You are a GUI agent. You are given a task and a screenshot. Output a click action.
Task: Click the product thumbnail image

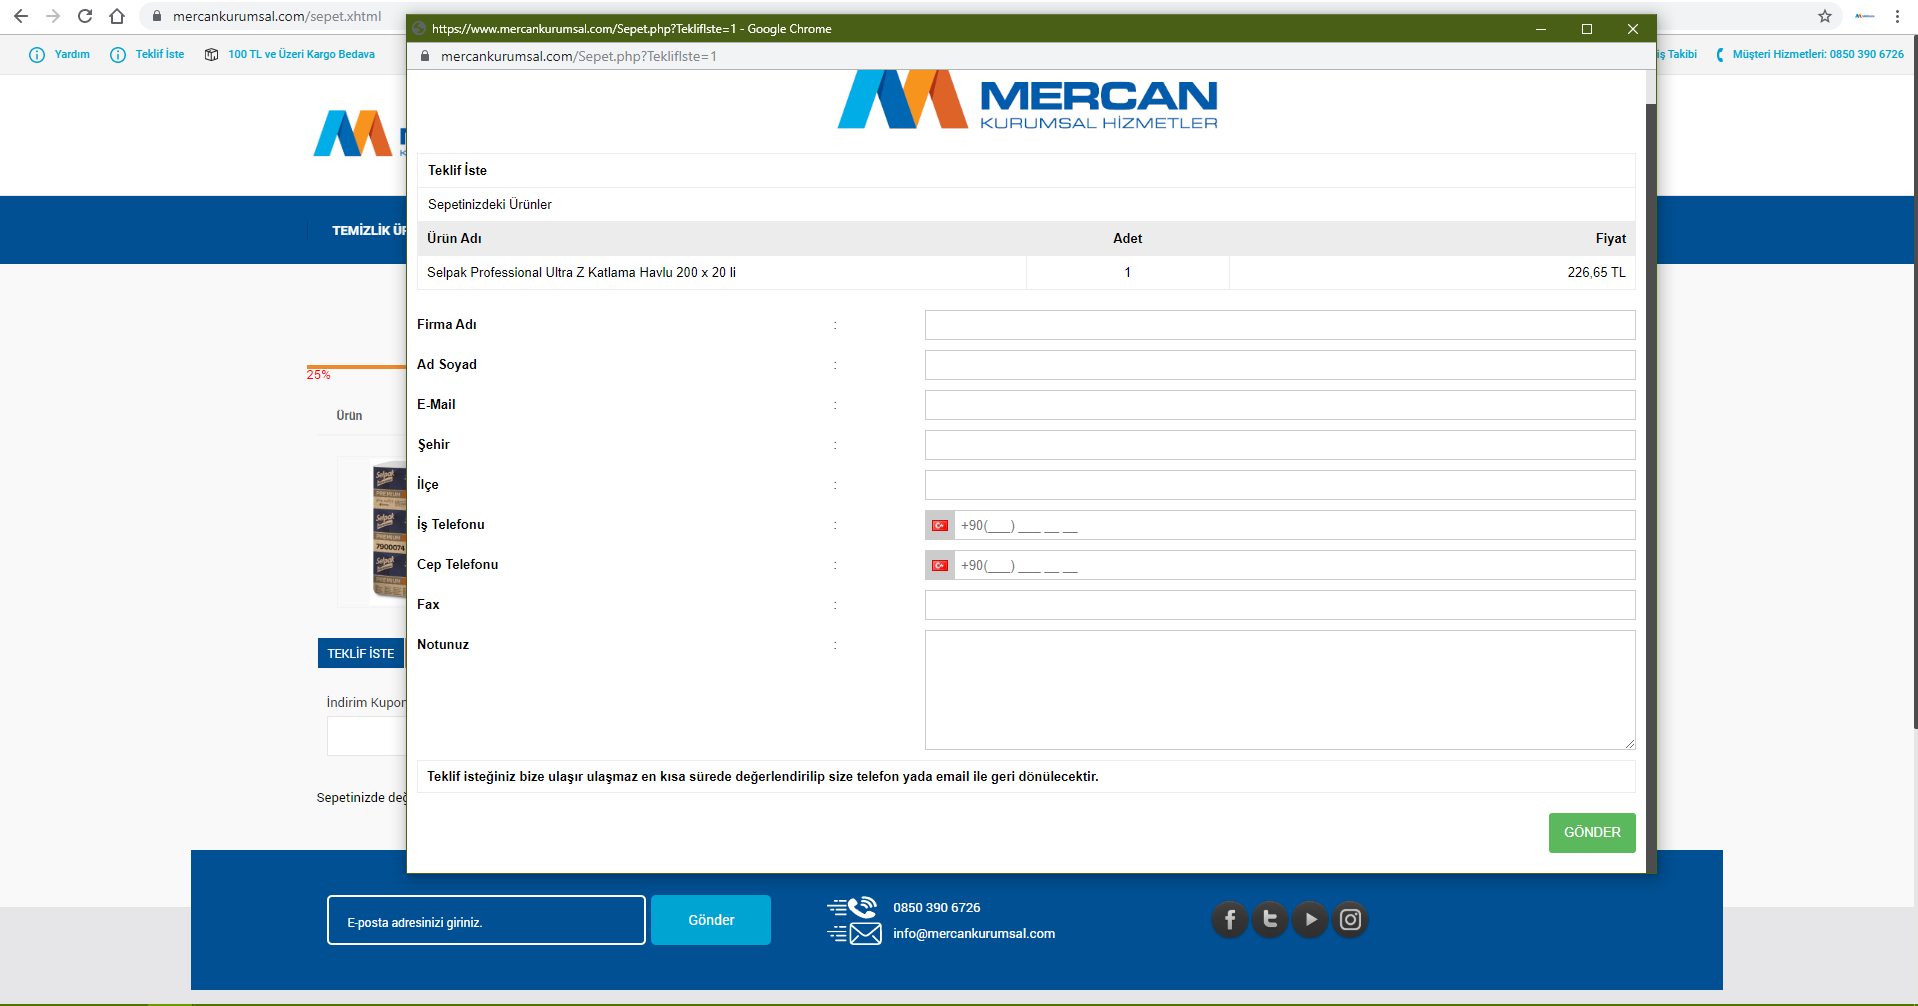coord(388,532)
